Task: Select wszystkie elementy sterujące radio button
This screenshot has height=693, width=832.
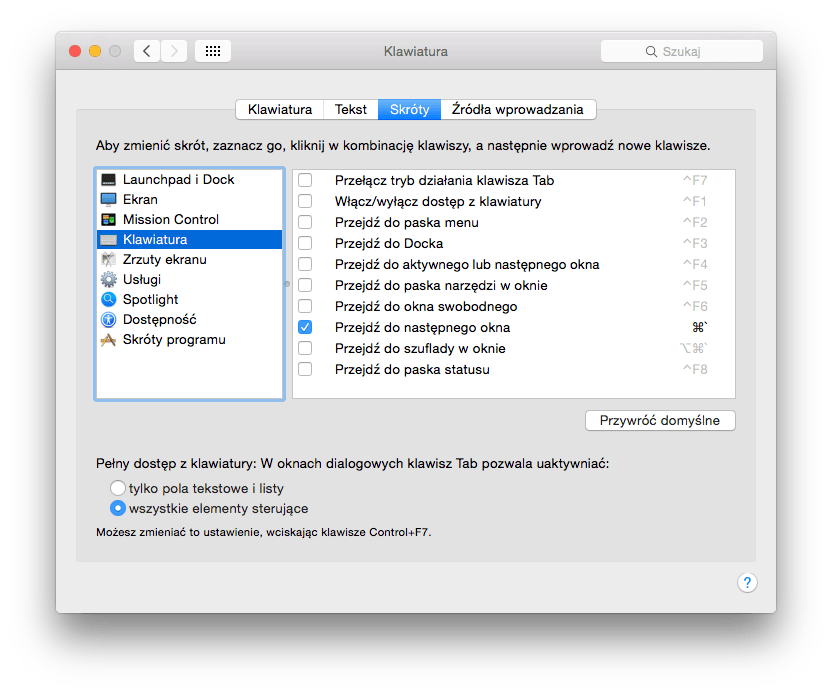Action: [x=118, y=508]
